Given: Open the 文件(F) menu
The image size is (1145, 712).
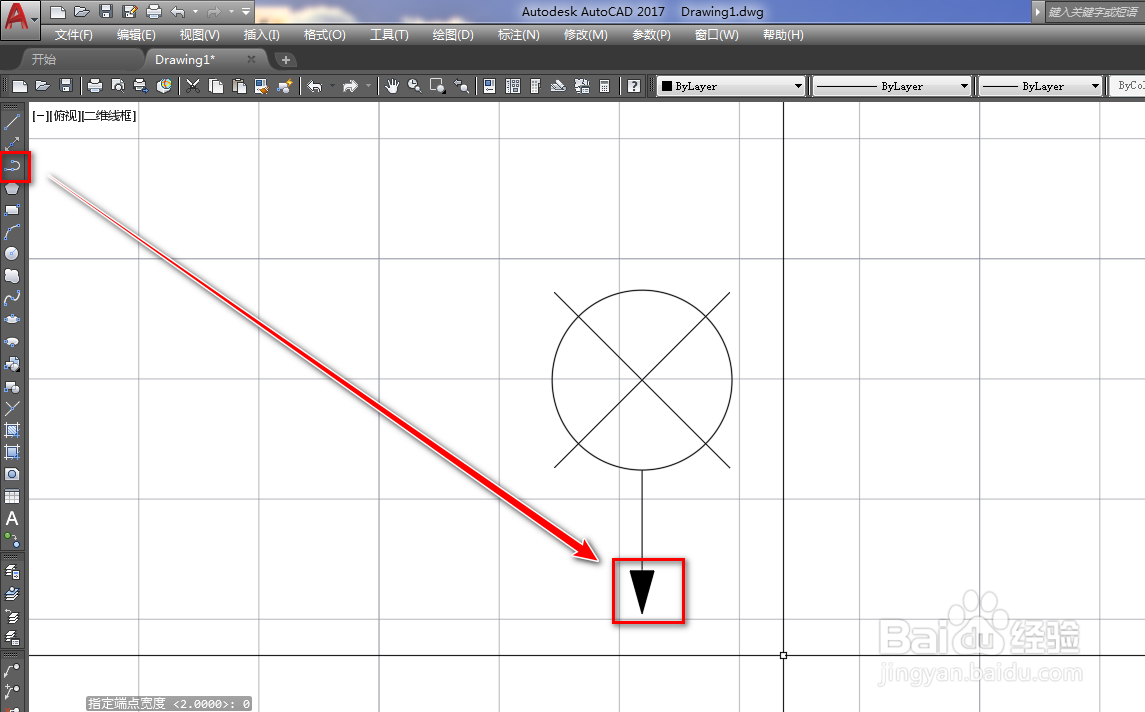Looking at the screenshot, I should 74,34.
